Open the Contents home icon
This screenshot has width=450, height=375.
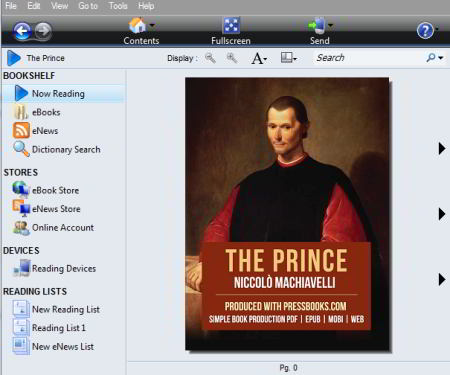pos(137,25)
